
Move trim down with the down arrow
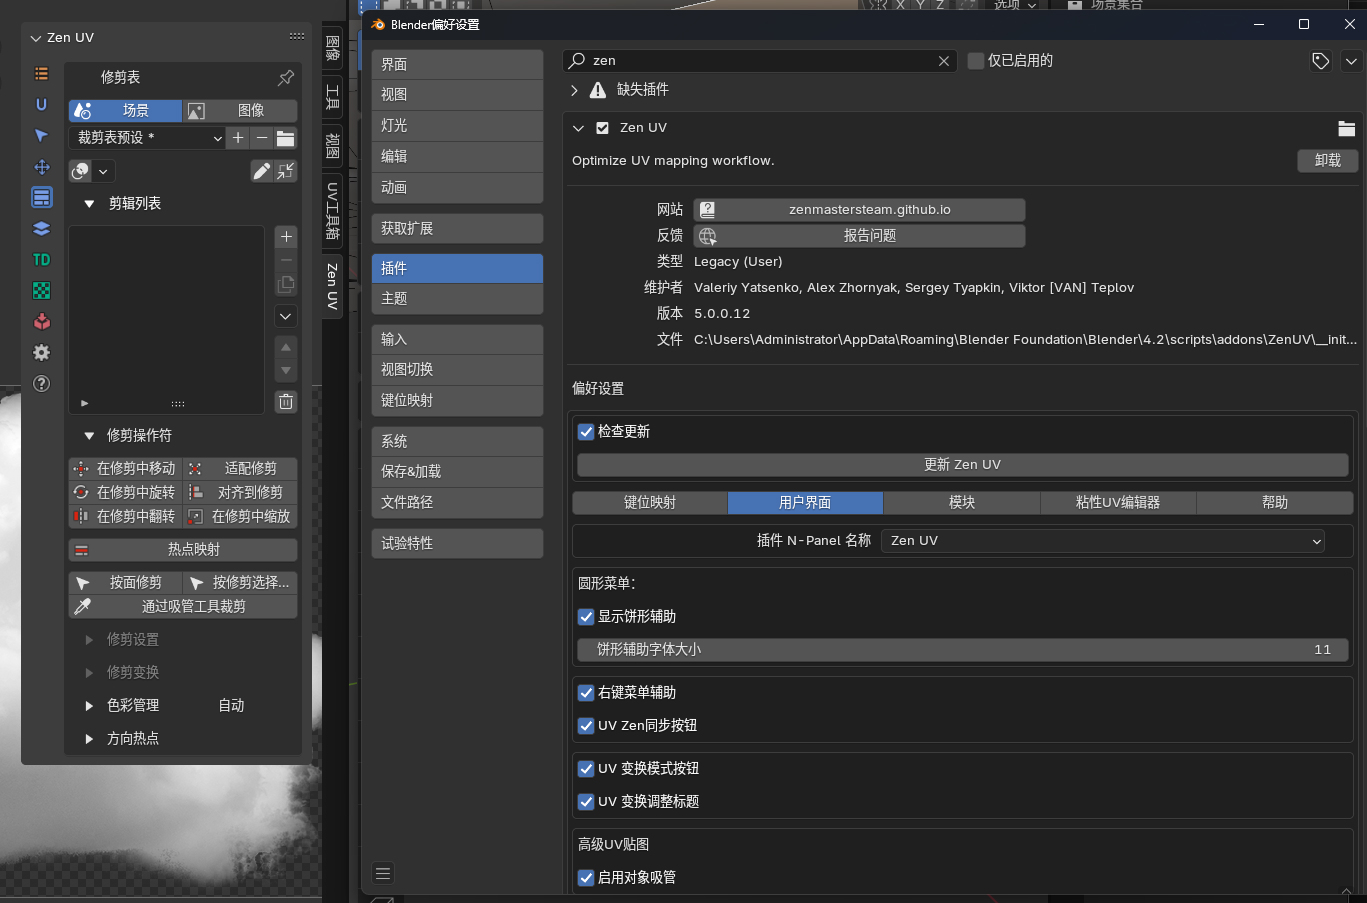pyautogui.click(x=286, y=370)
